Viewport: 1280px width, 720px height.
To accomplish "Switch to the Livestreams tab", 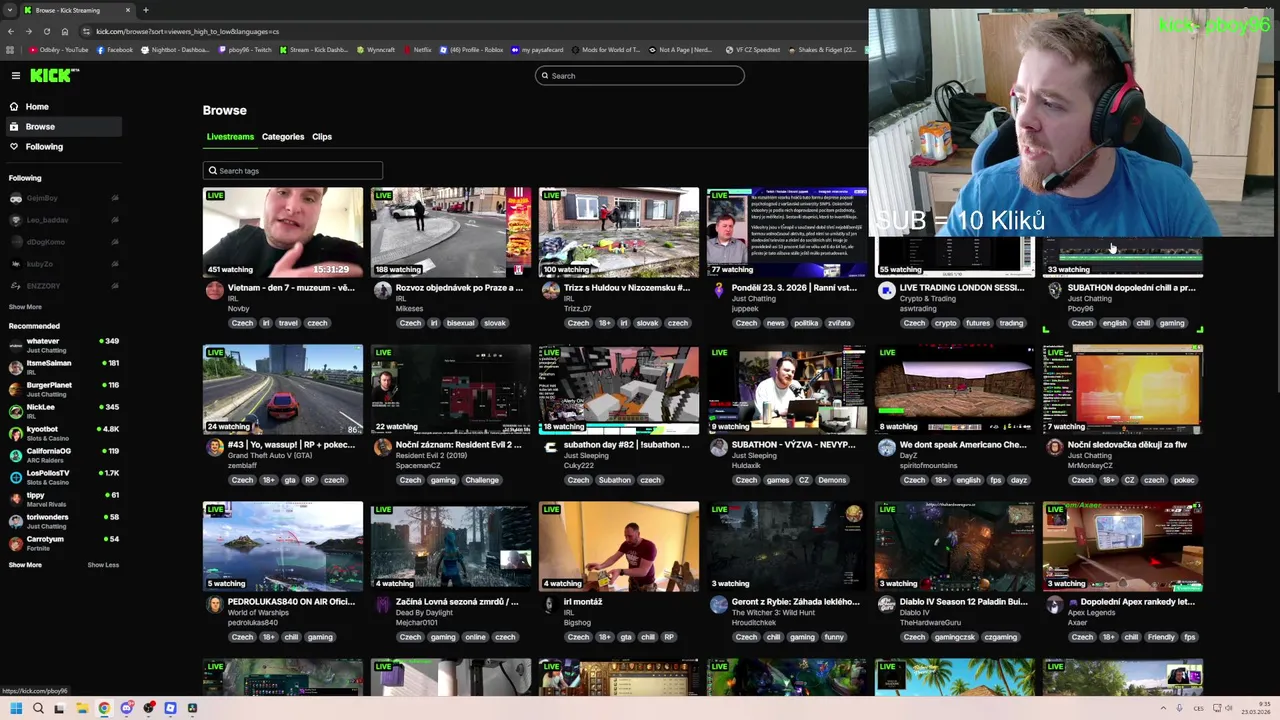I will tap(230, 137).
